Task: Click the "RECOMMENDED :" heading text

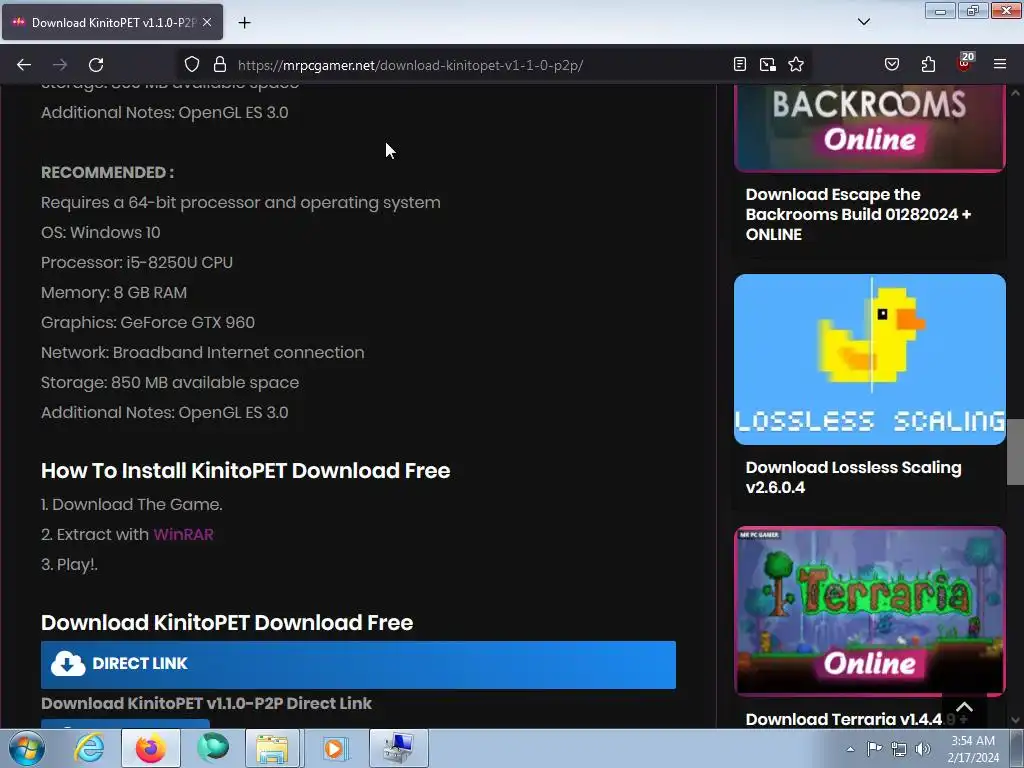Action: pyautogui.click(x=108, y=172)
